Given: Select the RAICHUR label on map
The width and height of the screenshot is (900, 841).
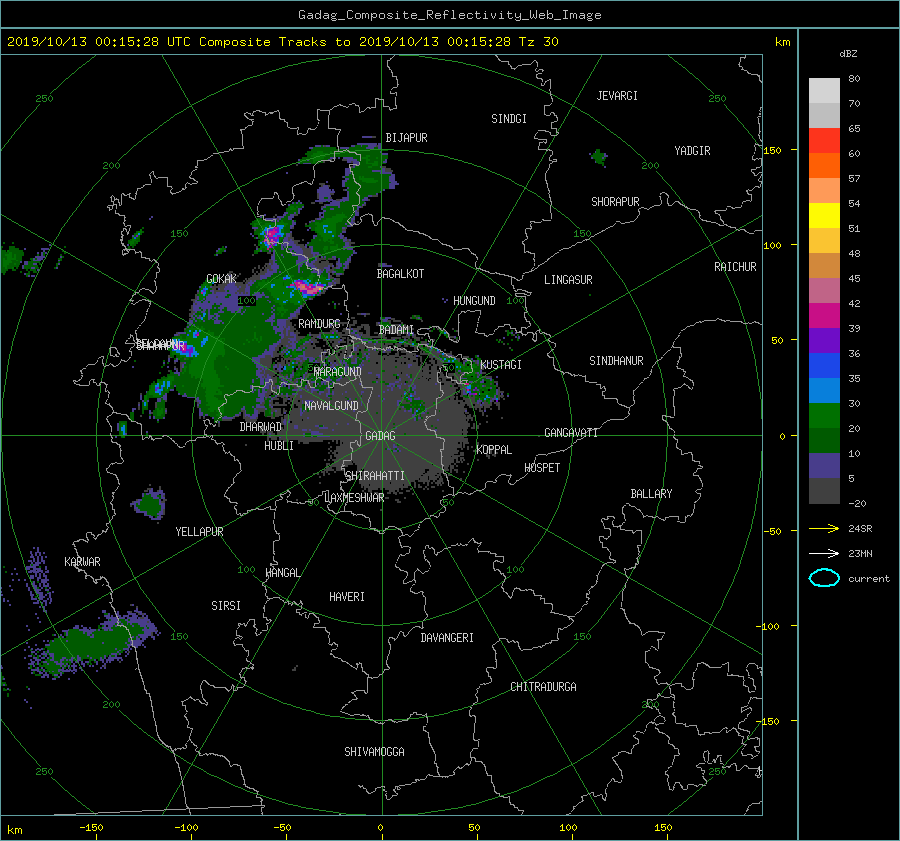Looking at the screenshot, I should (735, 267).
